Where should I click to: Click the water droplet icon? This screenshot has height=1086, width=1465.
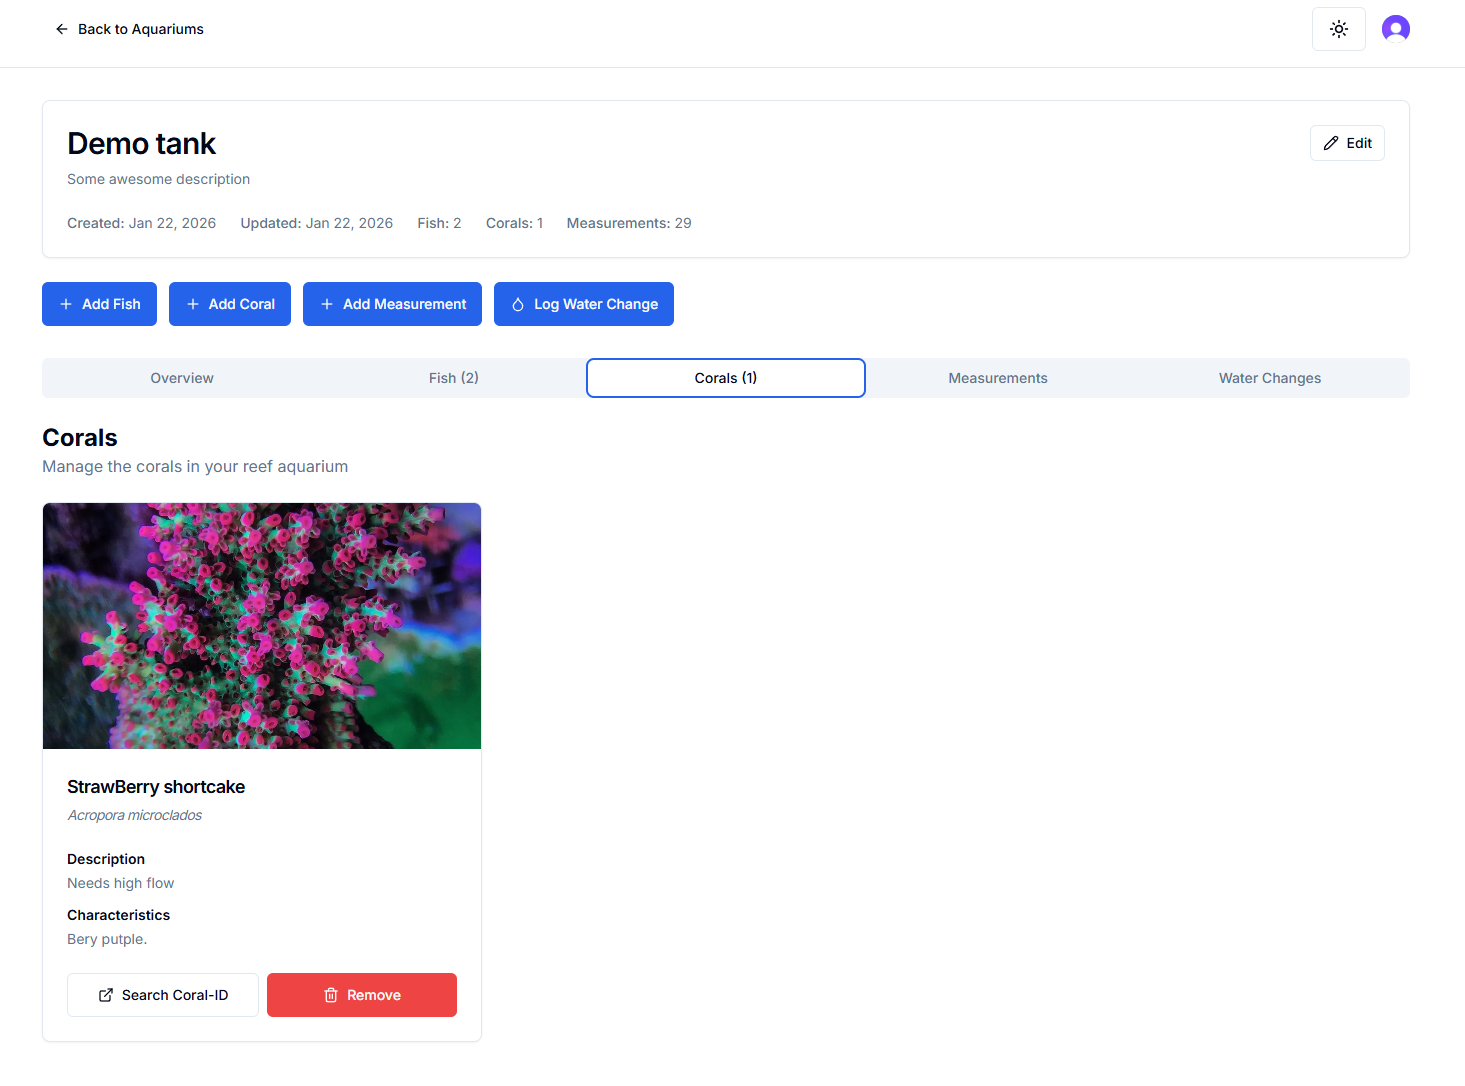[518, 304]
